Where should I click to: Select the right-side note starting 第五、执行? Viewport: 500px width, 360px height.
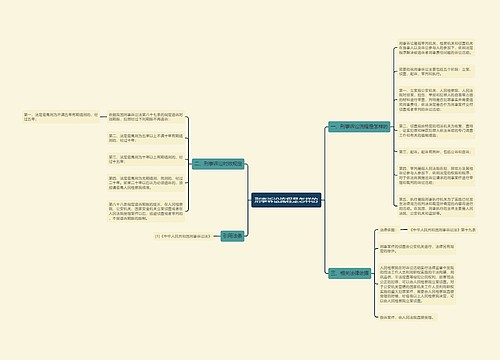click(436, 206)
